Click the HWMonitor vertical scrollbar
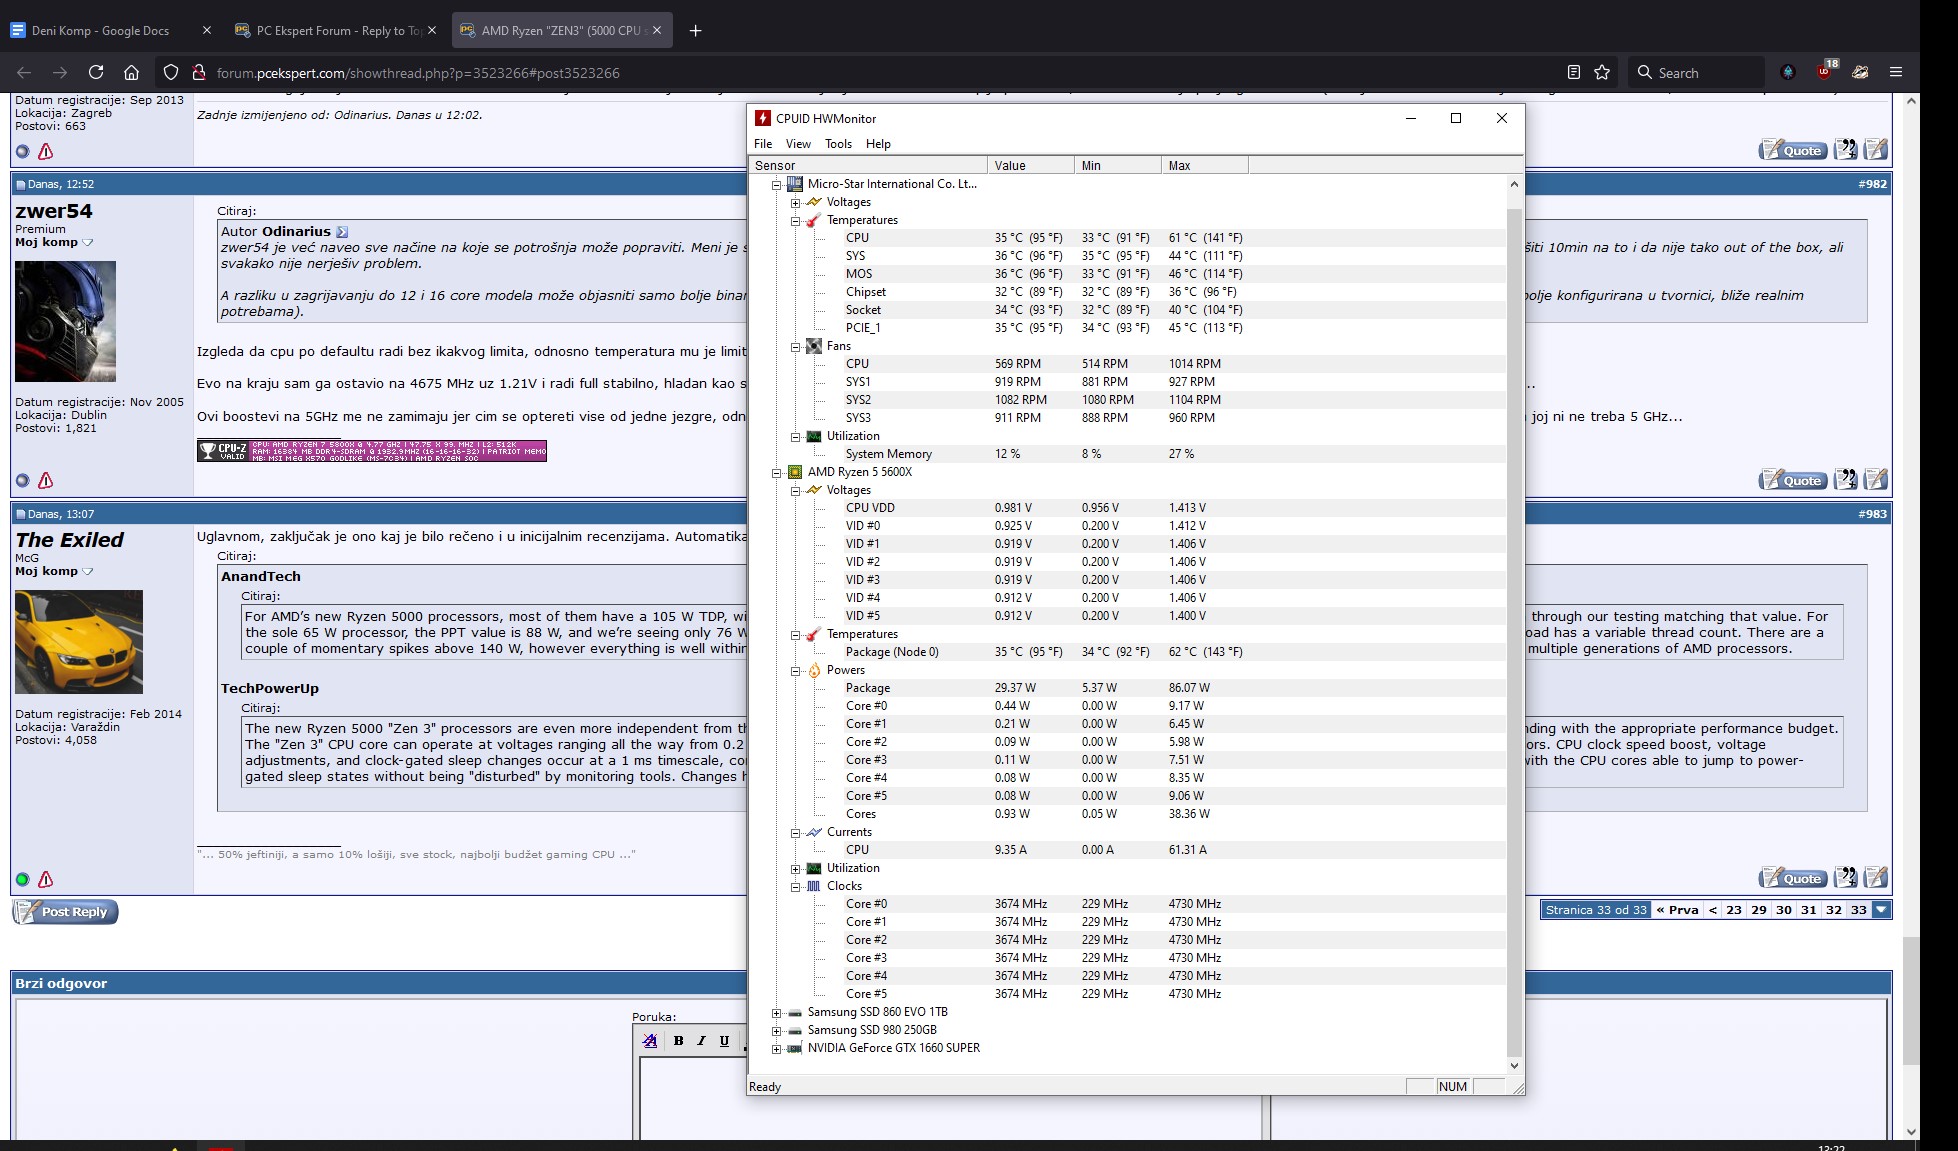Screen dimensions: 1958x1151 click(1513, 600)
